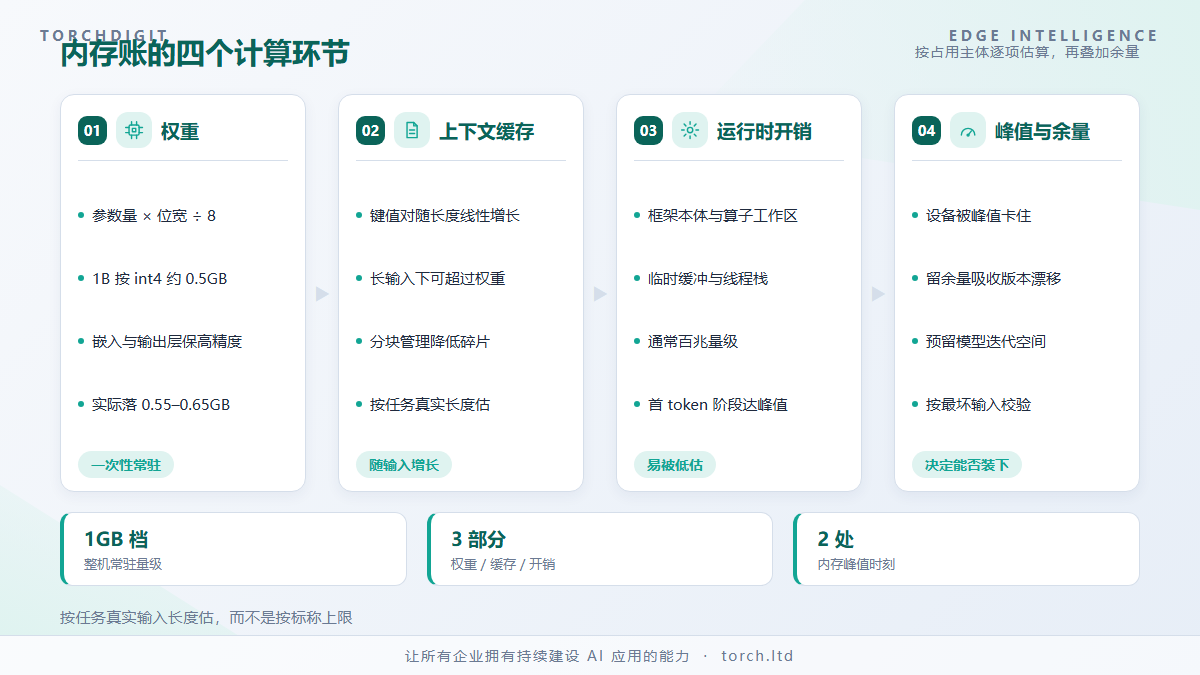Click the document icon beside 上下文缓存
The image size is (1200, 675).
pyautogui.click(x=412, y=130)
